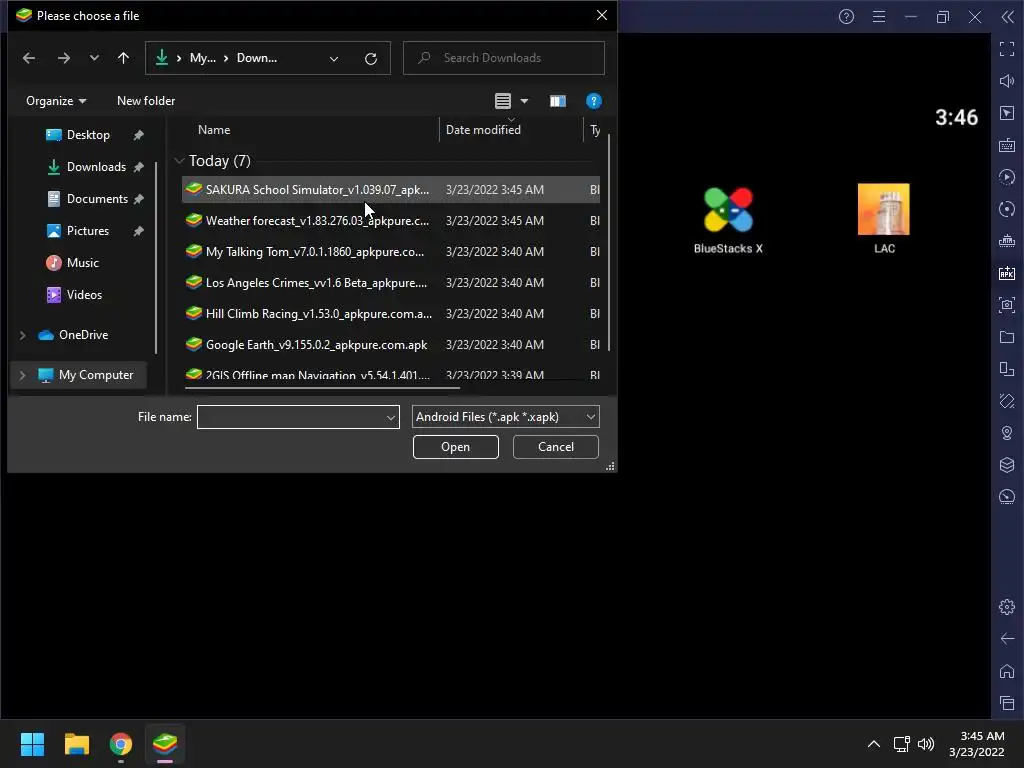The width and height of the screenshot is (1024, 768).
Task: Select Hill Climb Racing apk file
Action: click(391, 313)
